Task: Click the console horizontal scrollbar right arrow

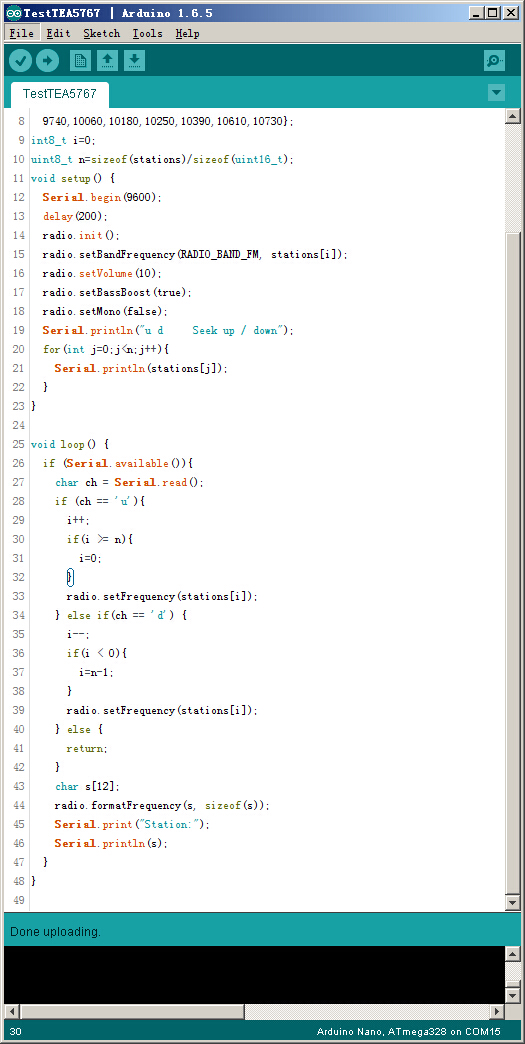Action: coord(497,1011)
